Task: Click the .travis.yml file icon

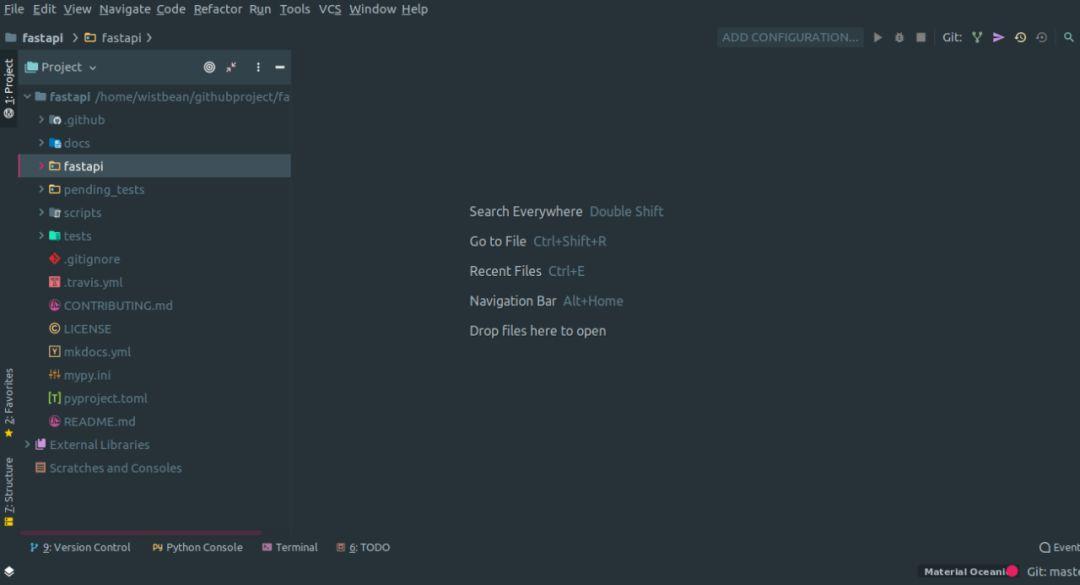Action: pos(54,282)
